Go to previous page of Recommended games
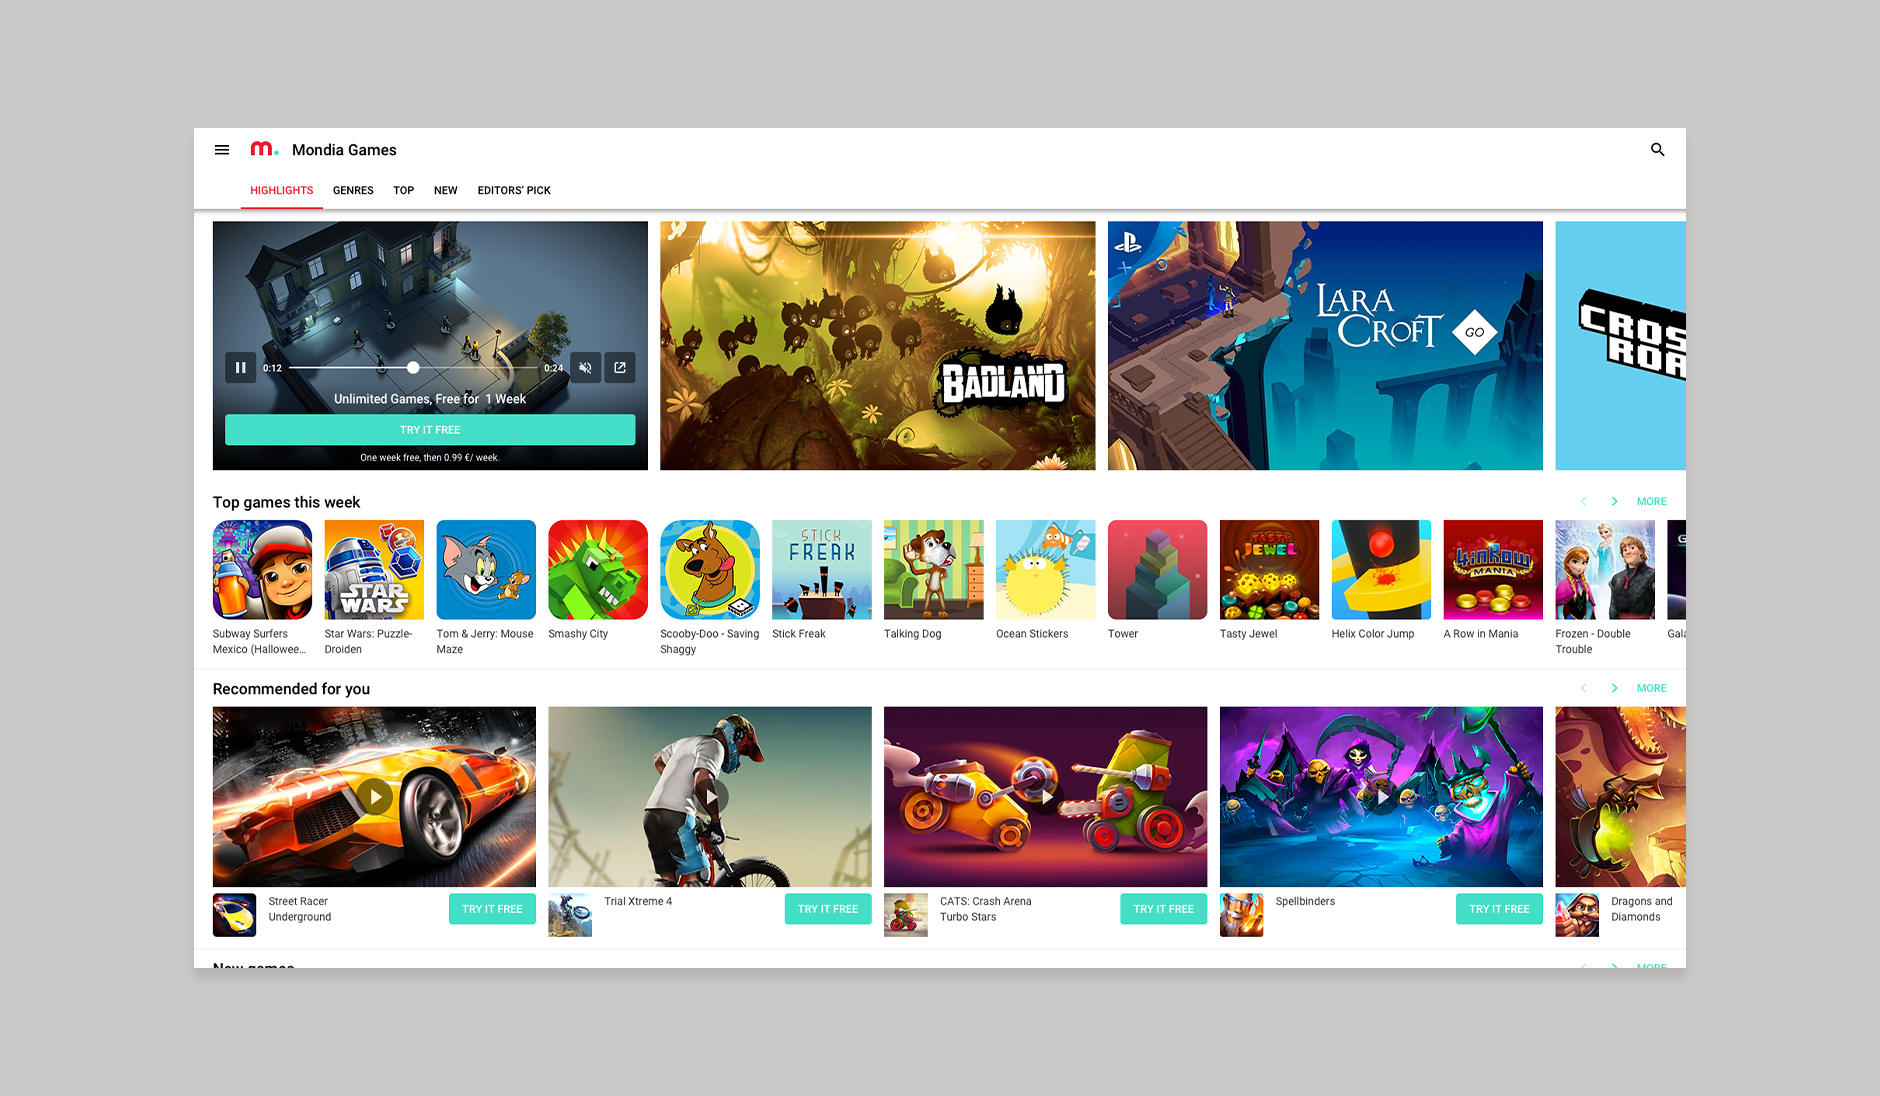The width and height of the screenshot is (1880, 1096). 1583,689
